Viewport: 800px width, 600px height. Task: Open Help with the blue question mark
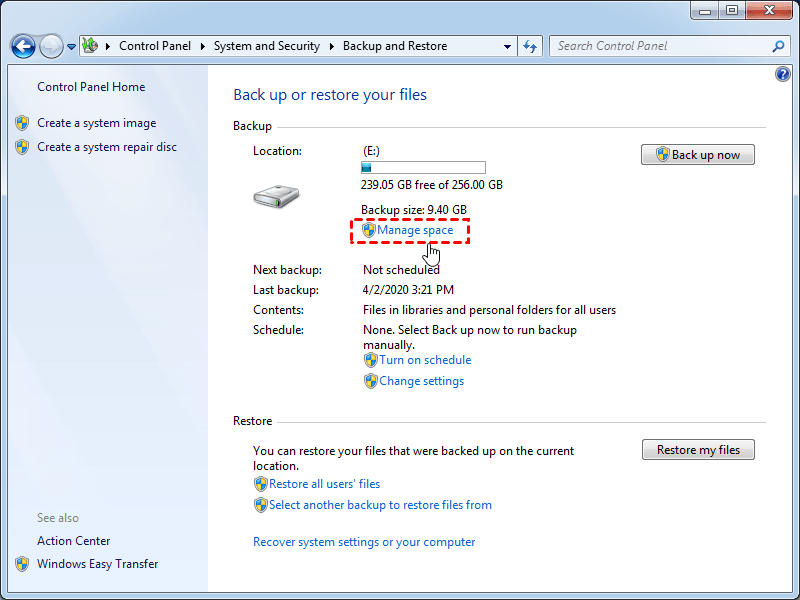click(783, 74)
